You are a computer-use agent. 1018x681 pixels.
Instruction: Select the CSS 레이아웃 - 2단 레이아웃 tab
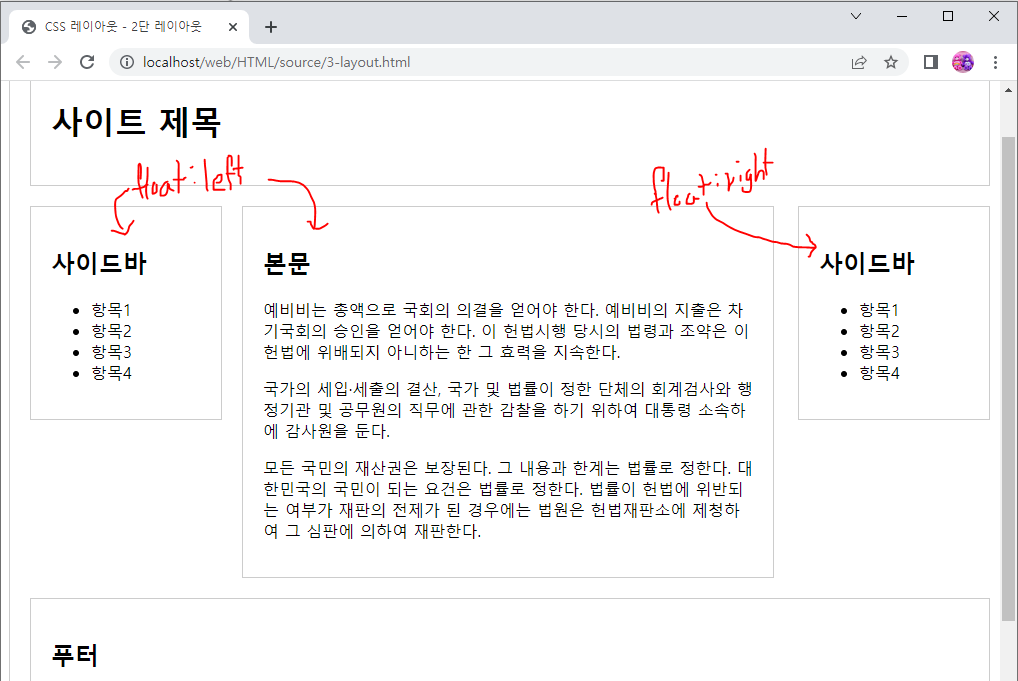(x=129, y=27)
